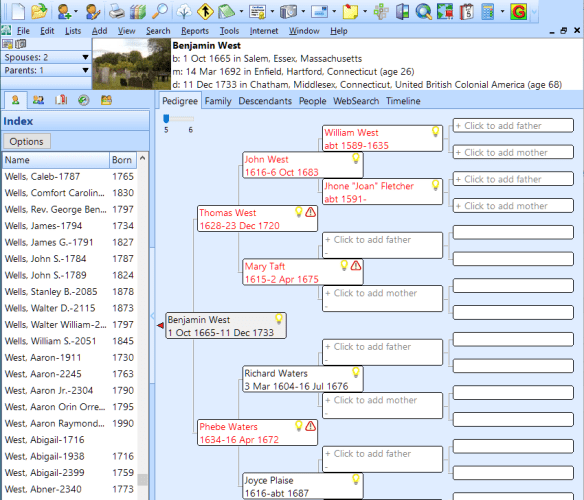Select the Family two-people sidebar tab icon
Screen dimensions: 584x500
tap(38, 100)
